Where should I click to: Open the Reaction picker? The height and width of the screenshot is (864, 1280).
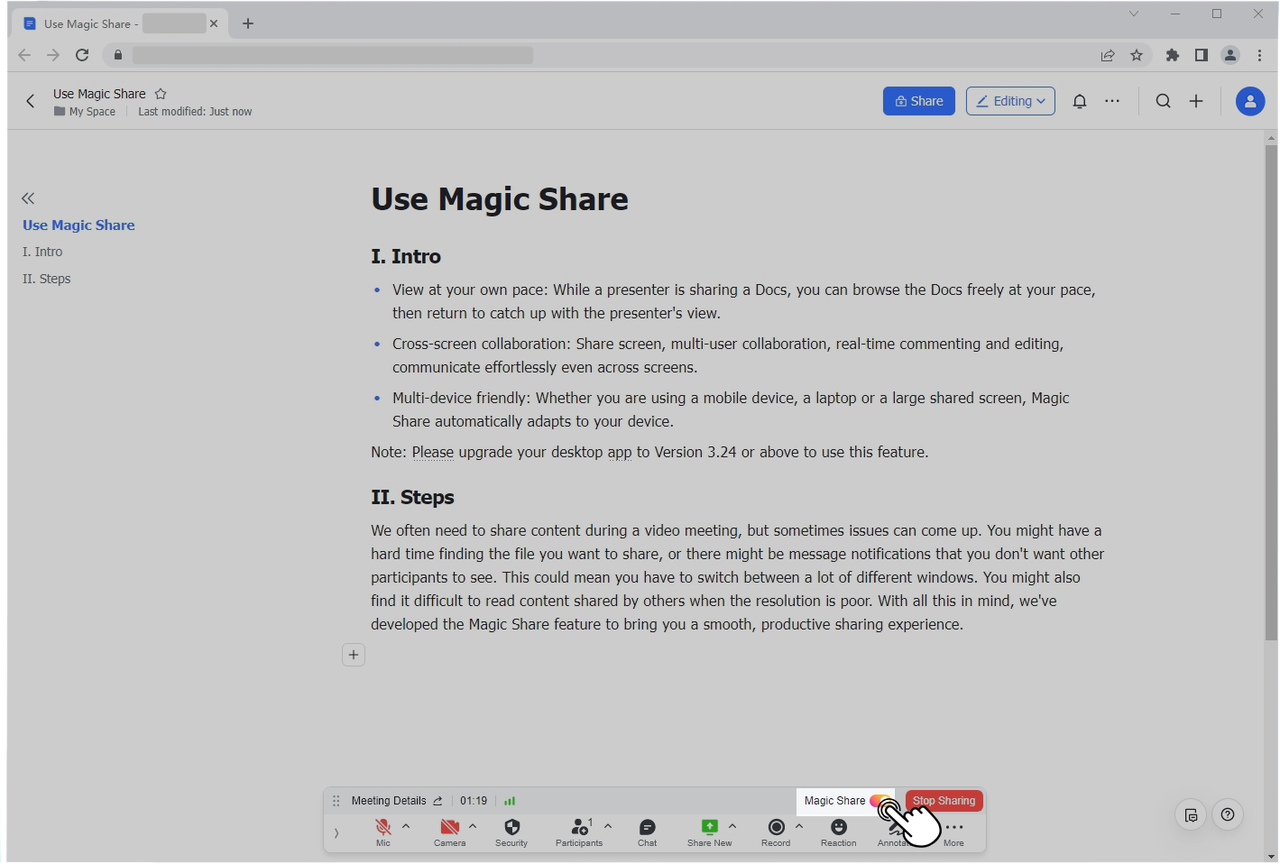[838, 832]
